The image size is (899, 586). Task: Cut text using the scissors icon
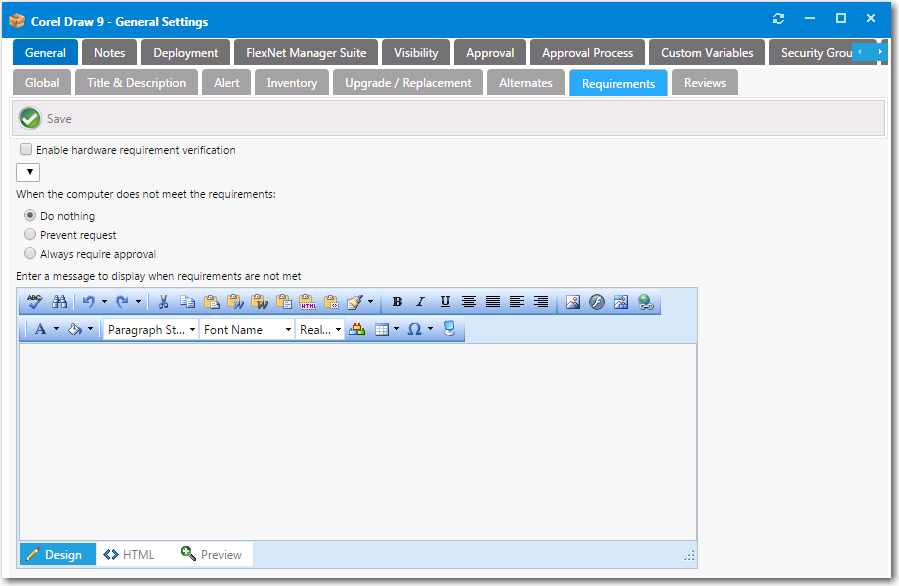pyautogui.click(x=163, y=302)
